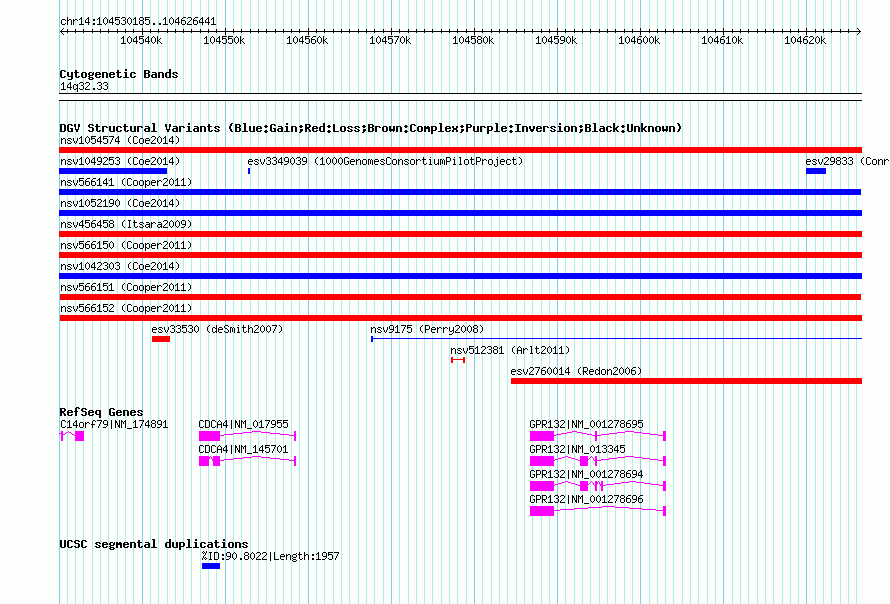Open the UCSC segmental duplications track title
890x604 pixels.
pos(154,544)
